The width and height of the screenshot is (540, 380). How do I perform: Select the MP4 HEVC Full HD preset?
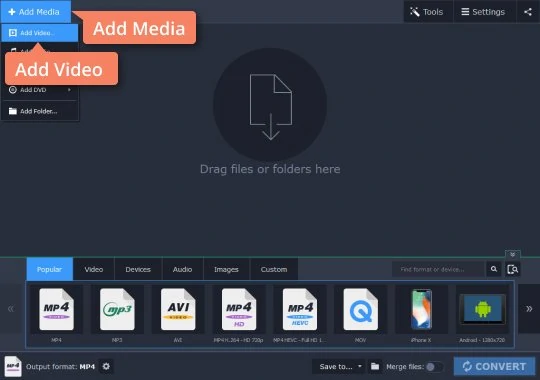click(x=300, y=309)
